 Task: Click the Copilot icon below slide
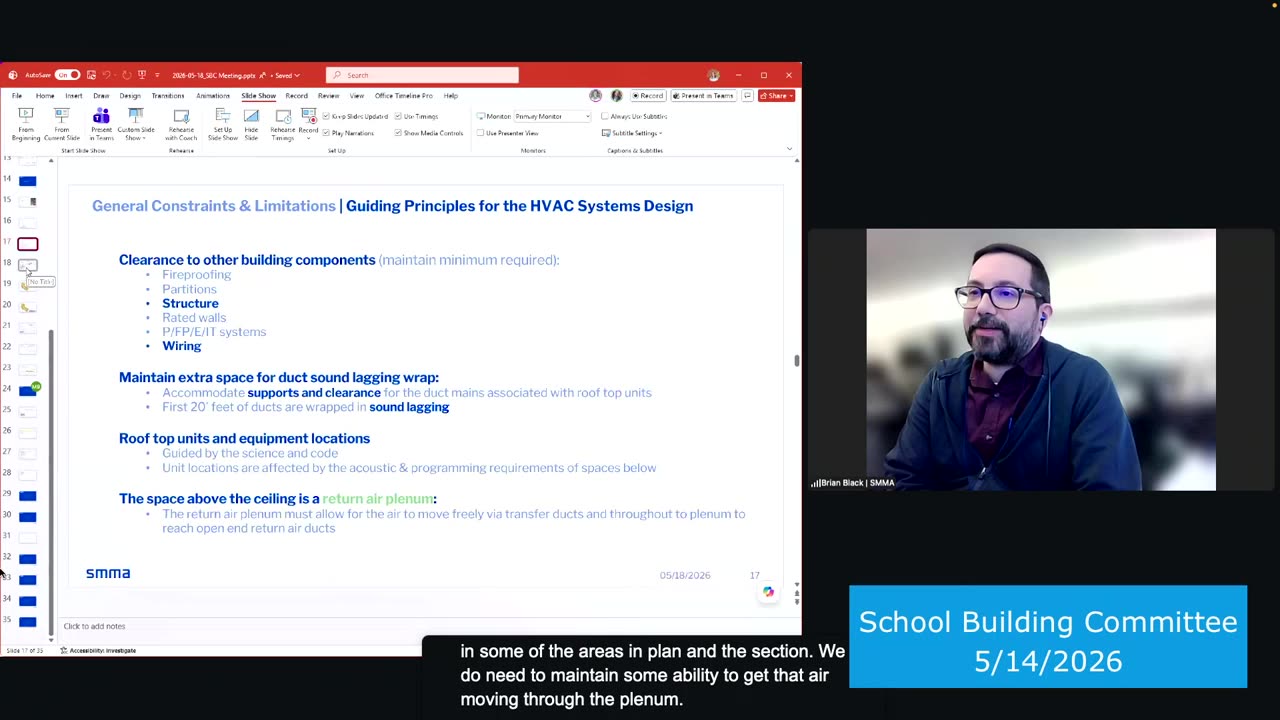click(x=768, y=592)
